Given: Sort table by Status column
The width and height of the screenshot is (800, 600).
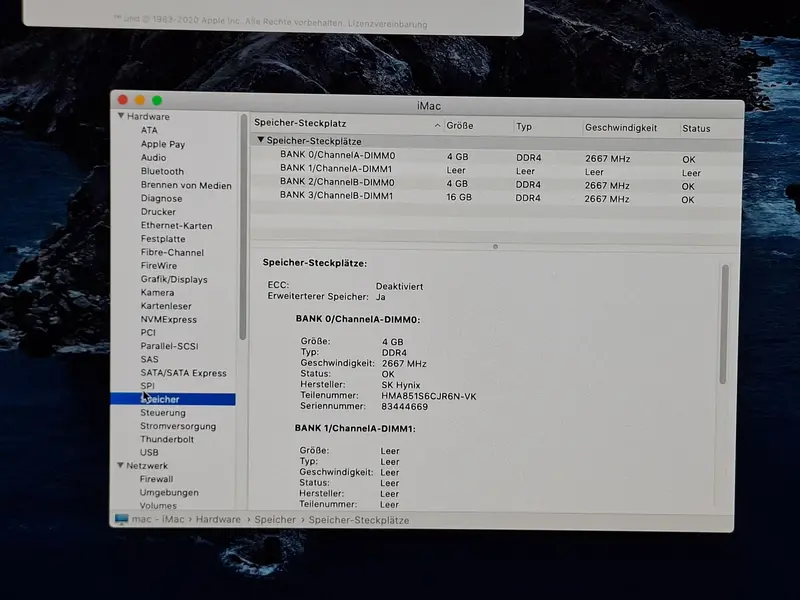Looking at the screenshot, I should click(x=696, y=129).
